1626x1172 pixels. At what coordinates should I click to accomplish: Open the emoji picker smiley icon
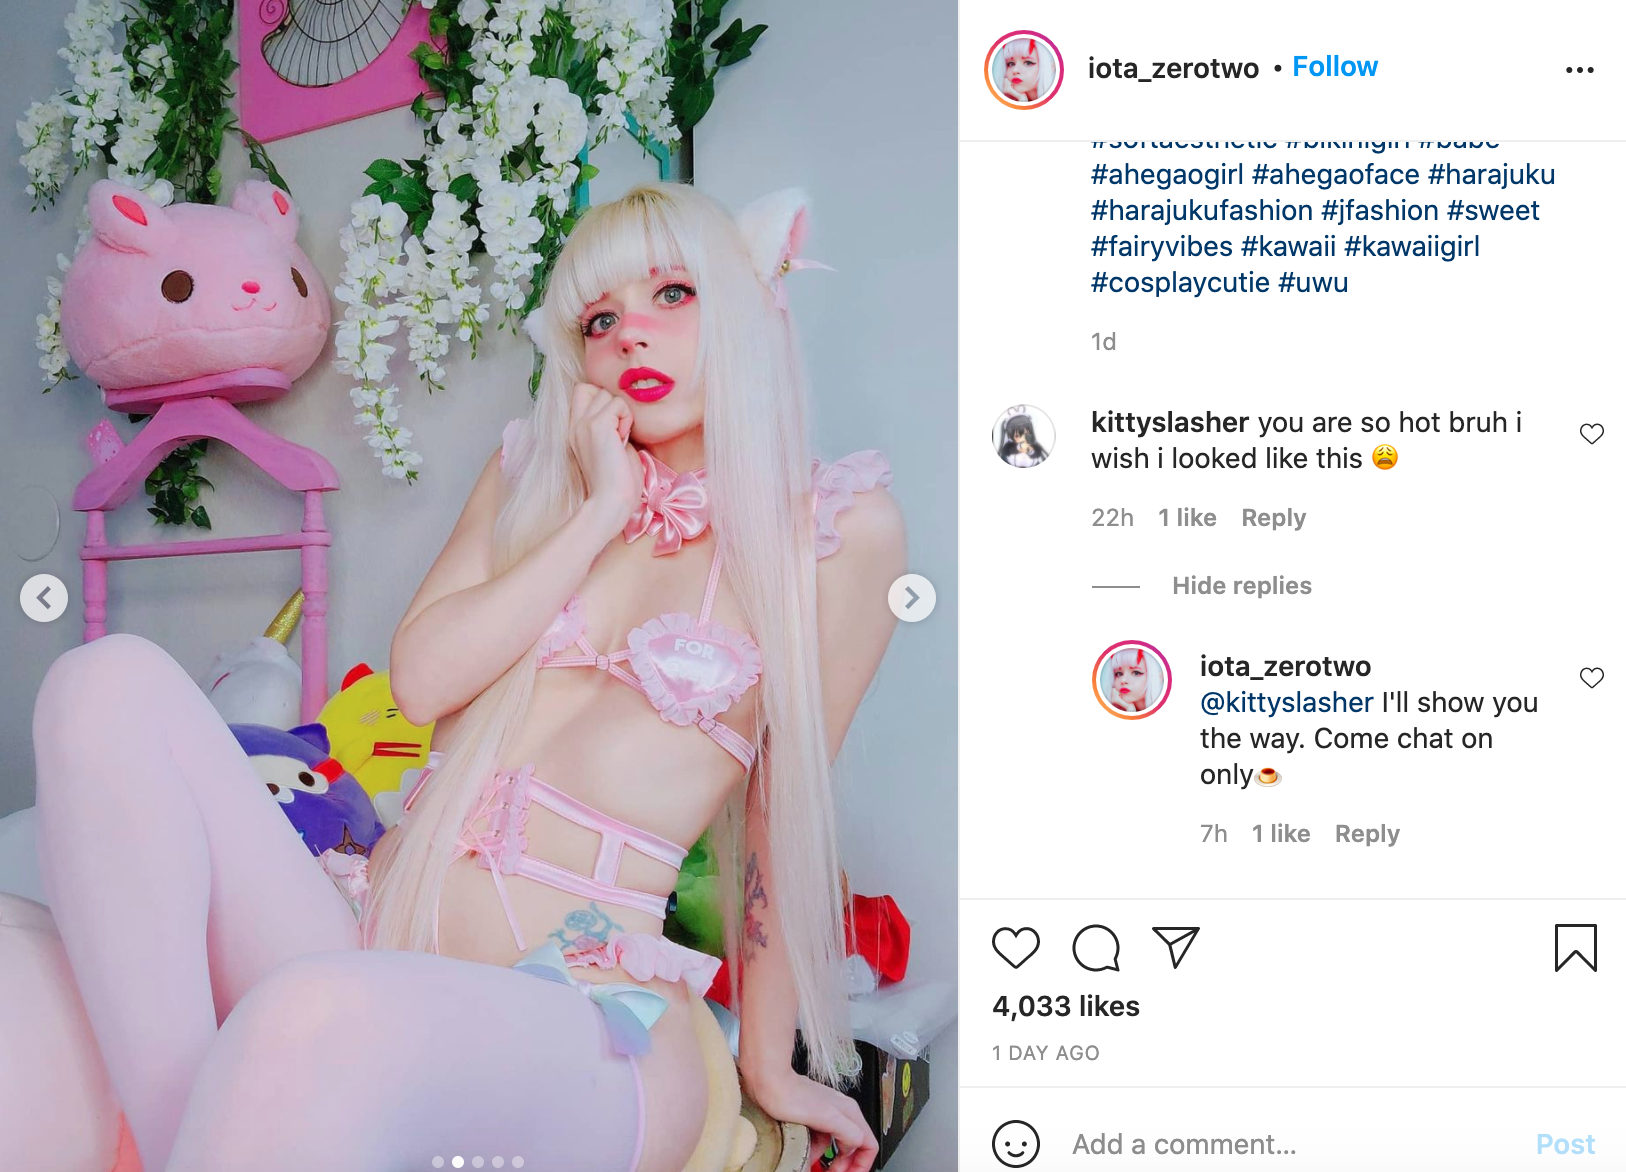(1016, 1143)
